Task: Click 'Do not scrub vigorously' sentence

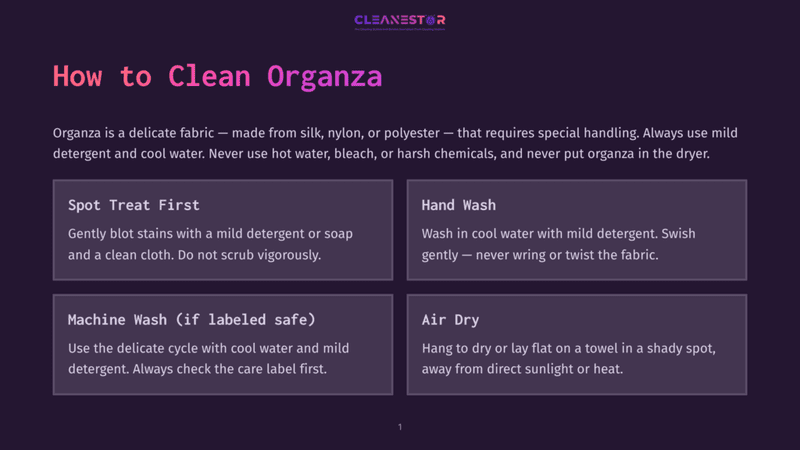Action: point(249,255)
